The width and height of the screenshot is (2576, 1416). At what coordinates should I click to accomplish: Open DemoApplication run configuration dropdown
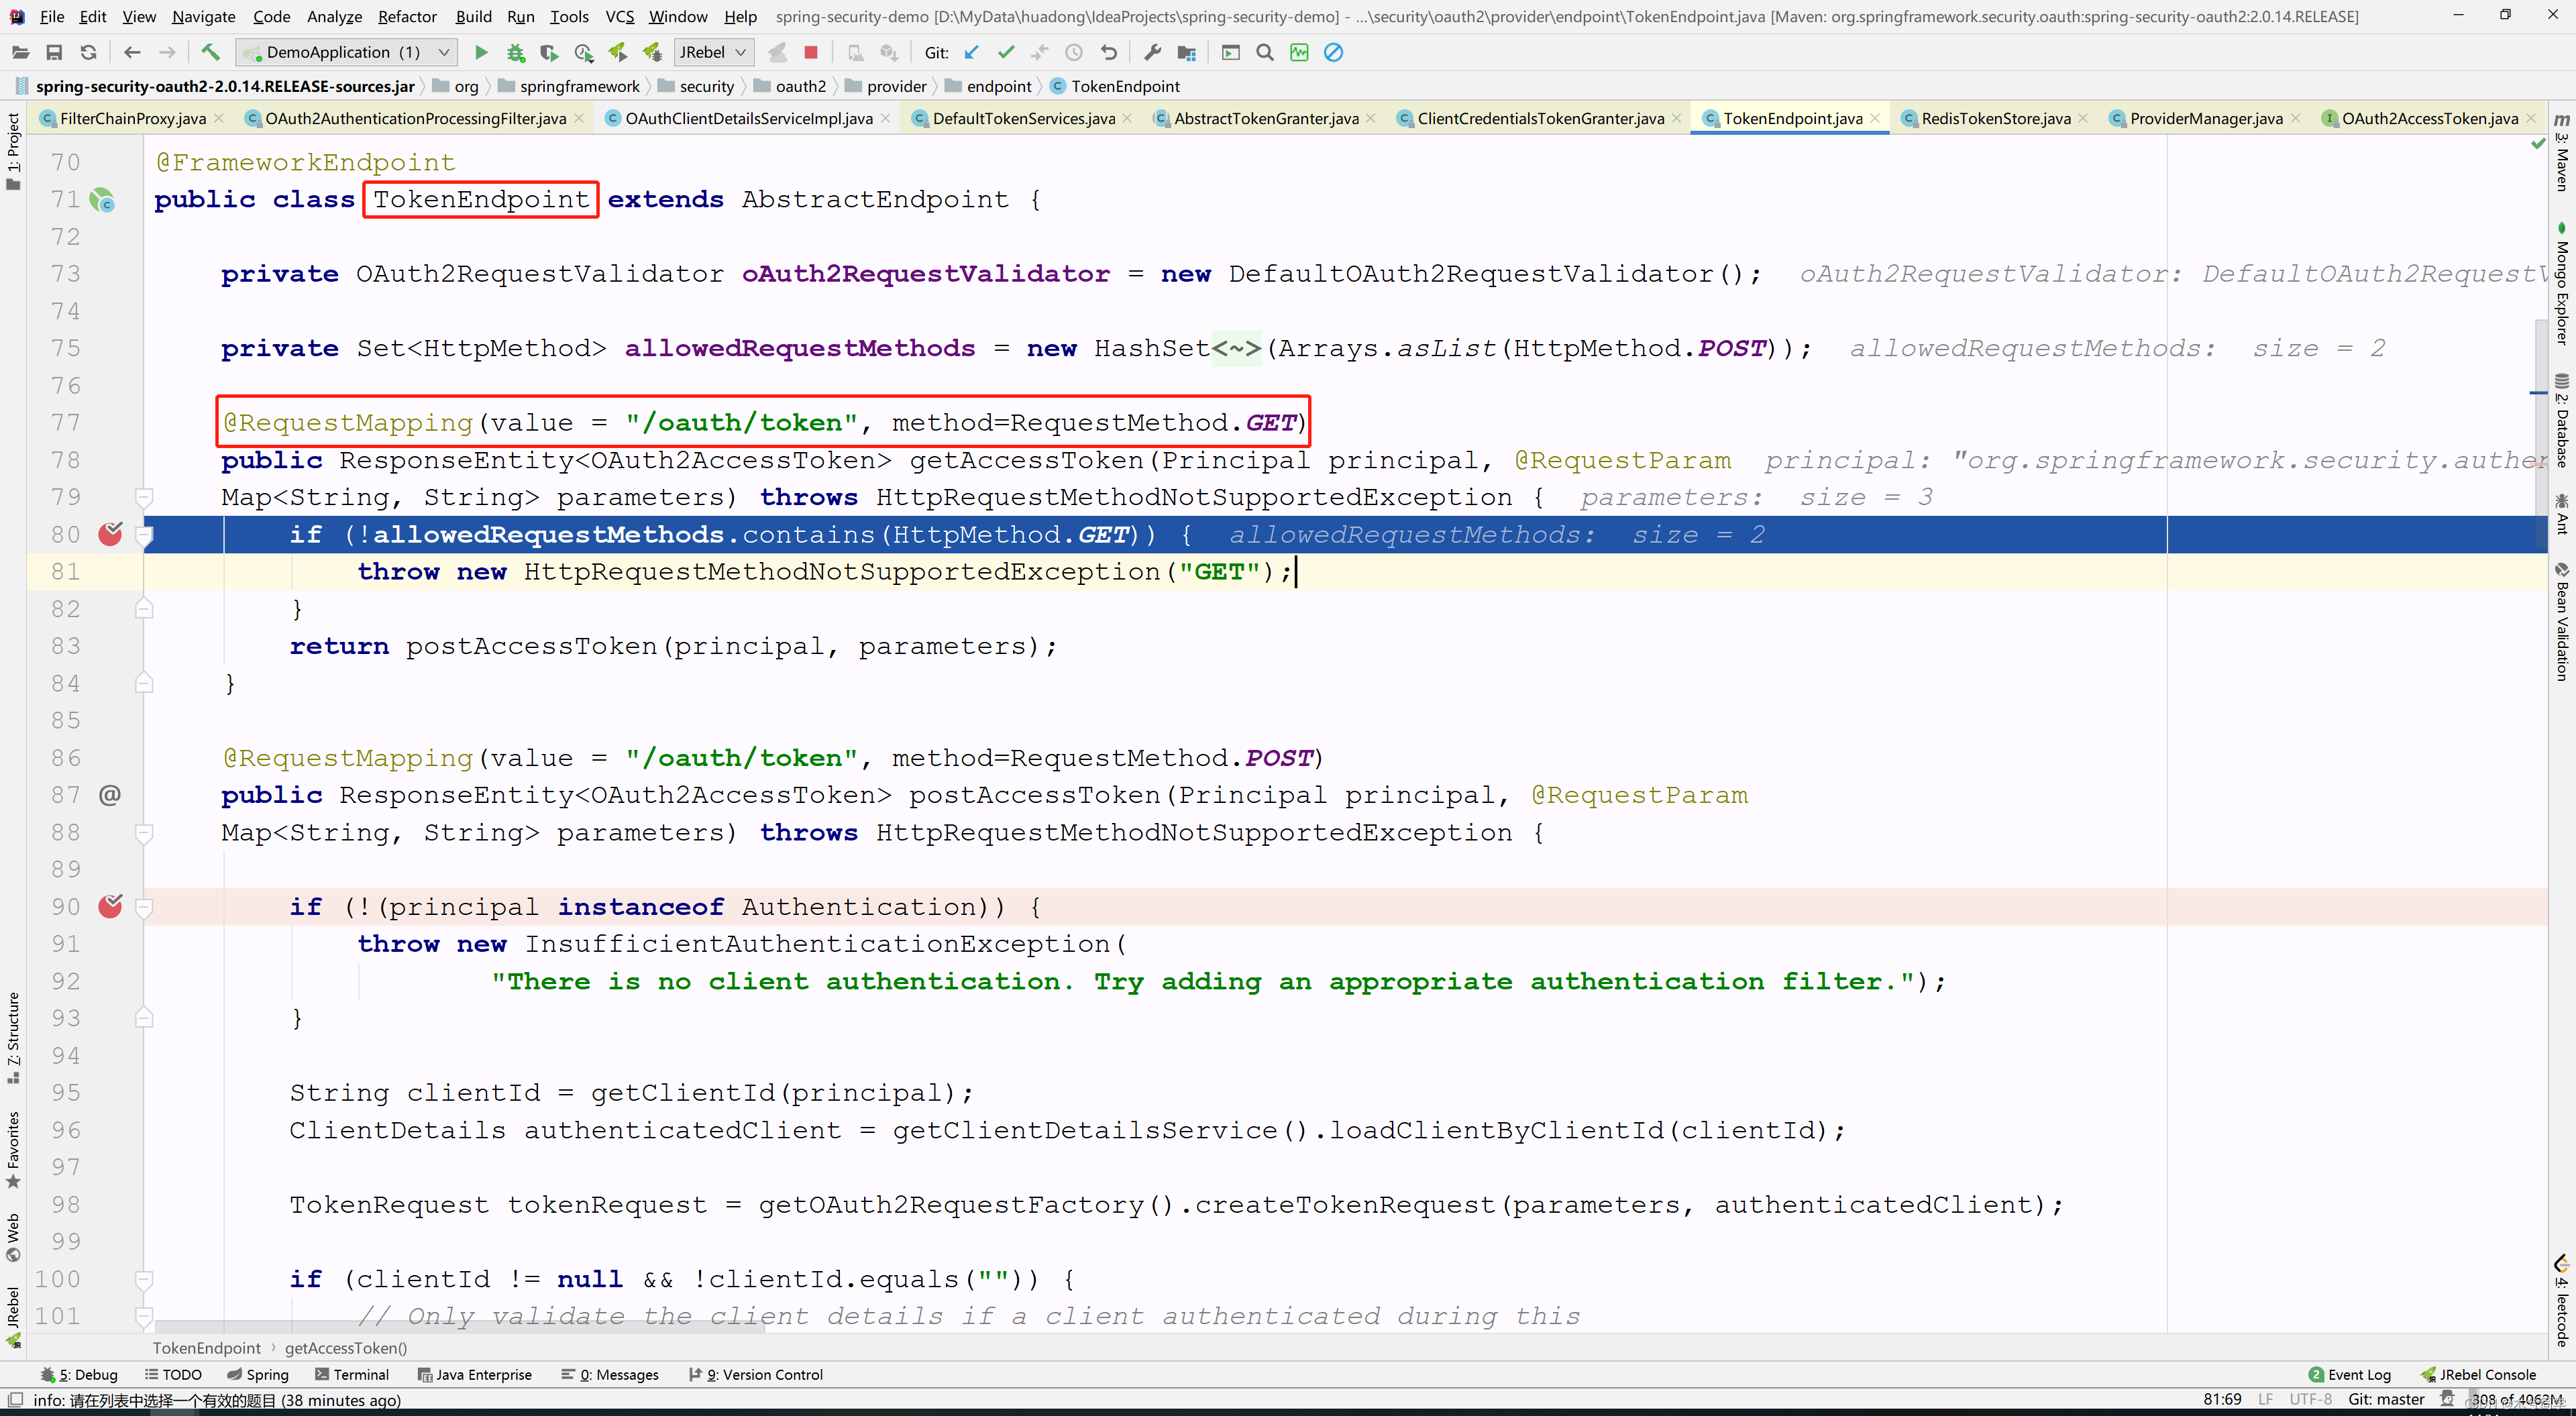(346, 53)
